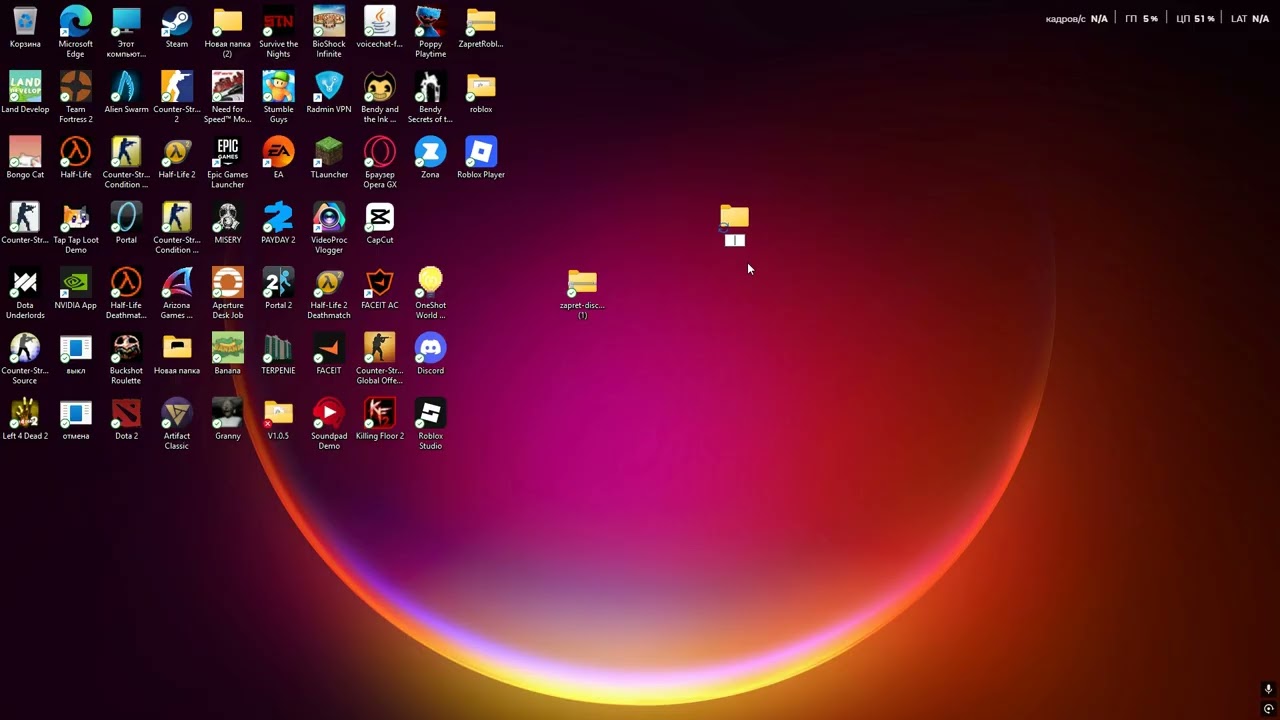The height and width of the screenshot is (720, 1280).
Task: Select the EA app shortcut
Action: pos(278,152)
